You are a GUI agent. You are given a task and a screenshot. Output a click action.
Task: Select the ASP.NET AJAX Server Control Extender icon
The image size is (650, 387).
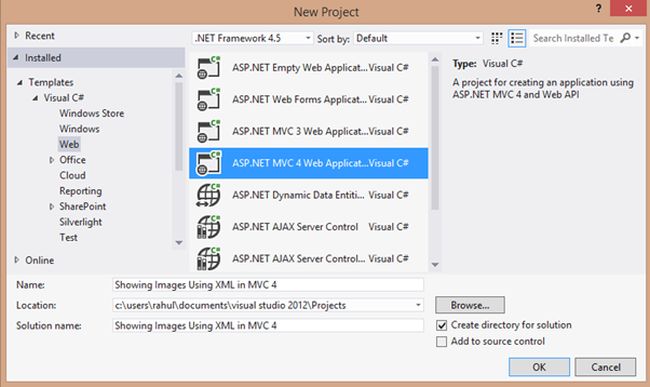pos(209,259)
